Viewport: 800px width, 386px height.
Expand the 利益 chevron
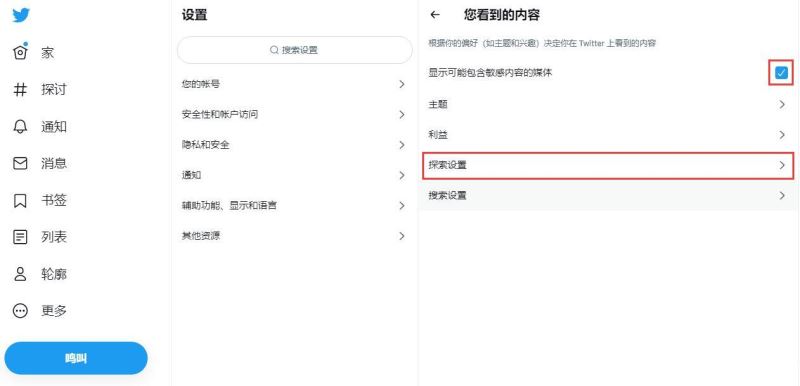[782, 135]
